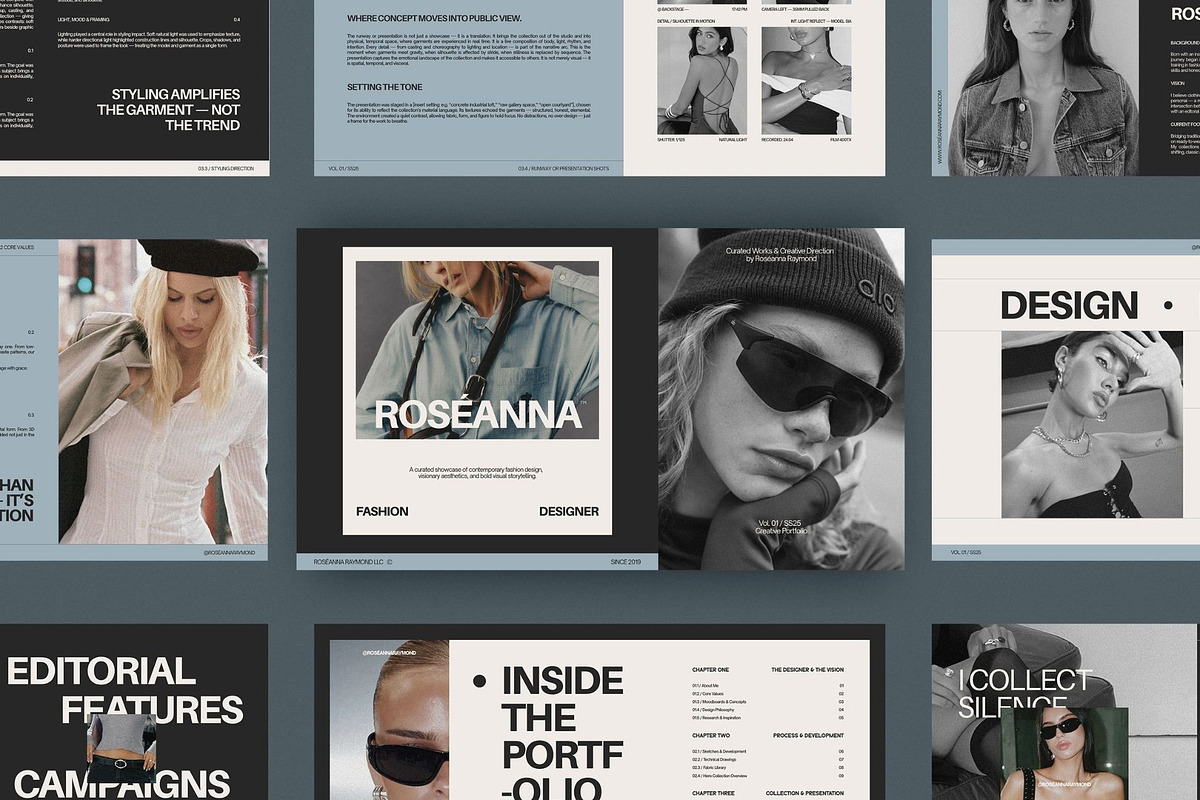
Task: Open the blonde woman with beret photo
Action: [x=163, y=391]
